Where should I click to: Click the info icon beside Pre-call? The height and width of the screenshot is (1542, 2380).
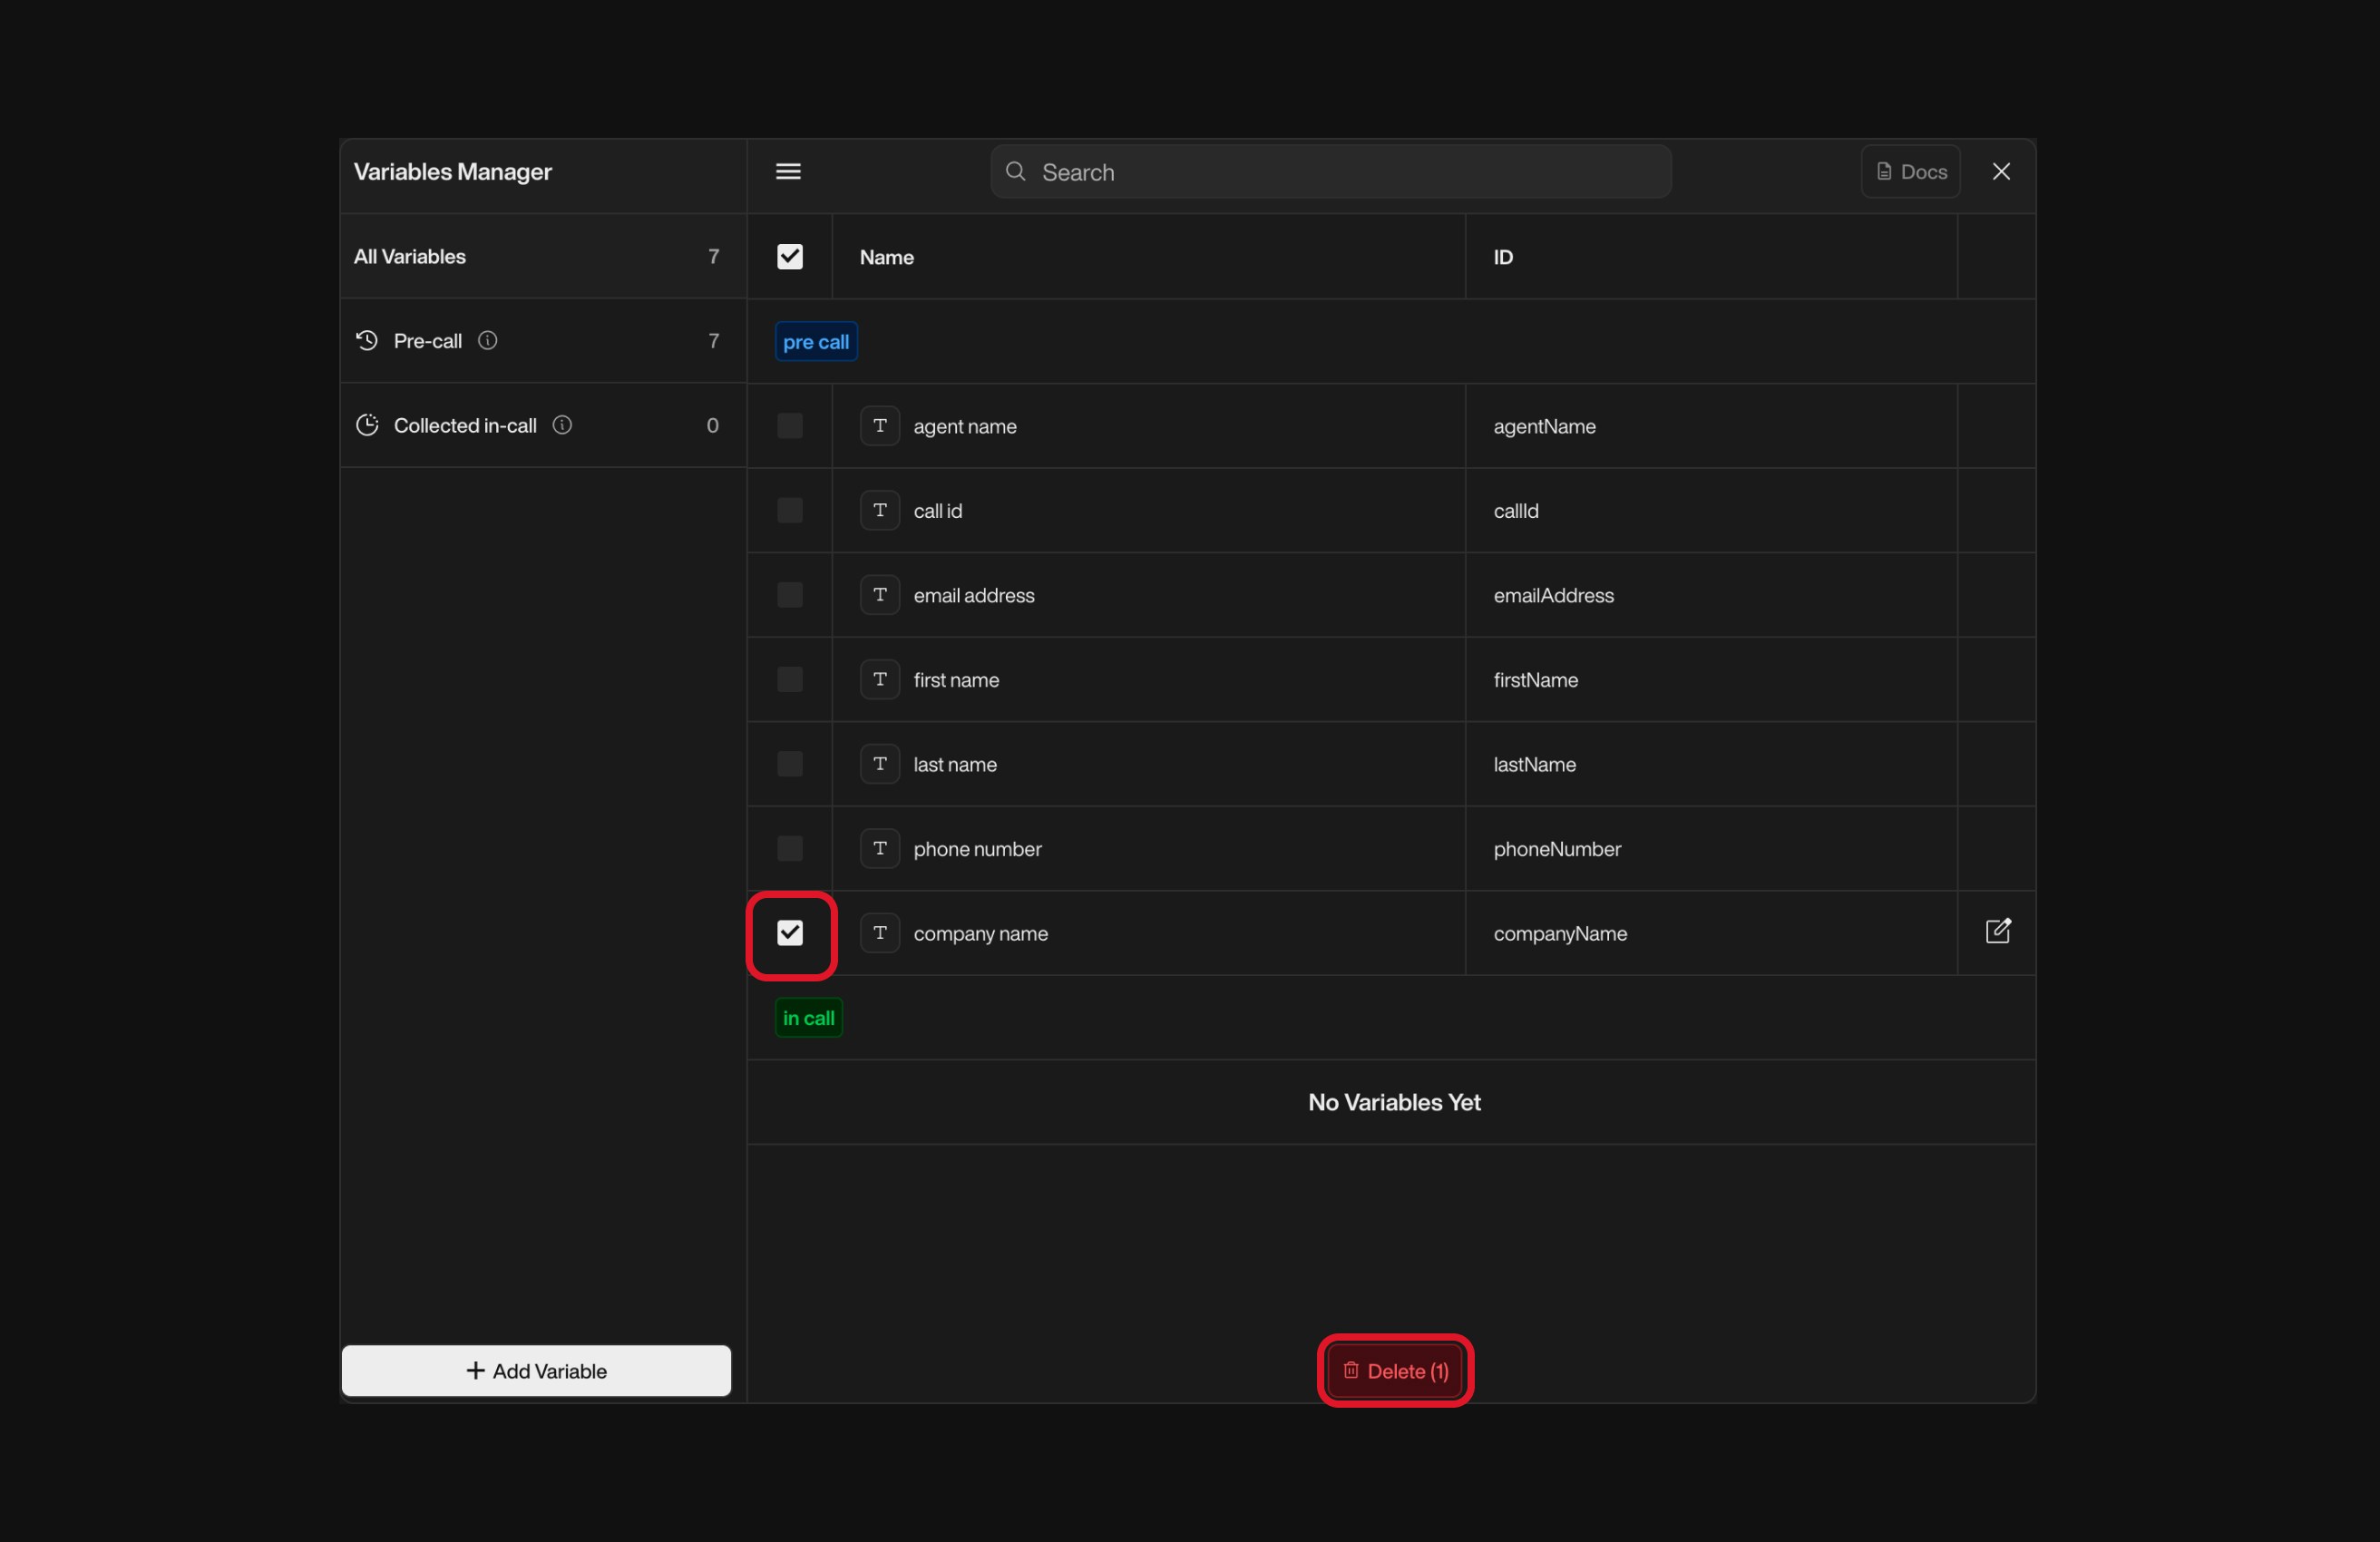tap(487, 341)
